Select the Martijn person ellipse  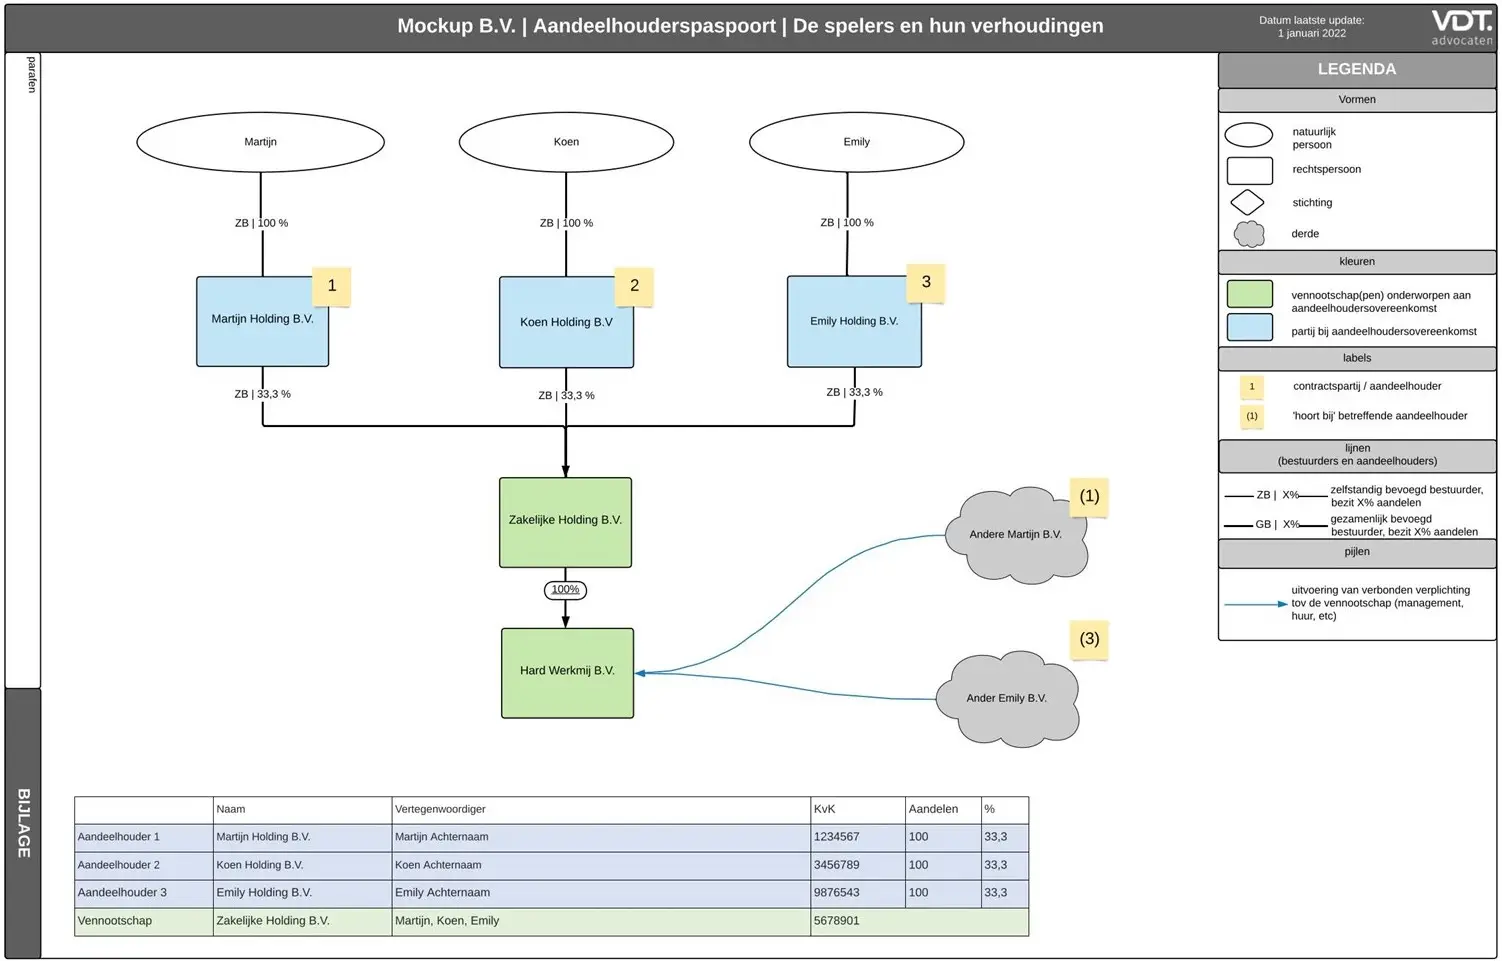pos(260,142)
